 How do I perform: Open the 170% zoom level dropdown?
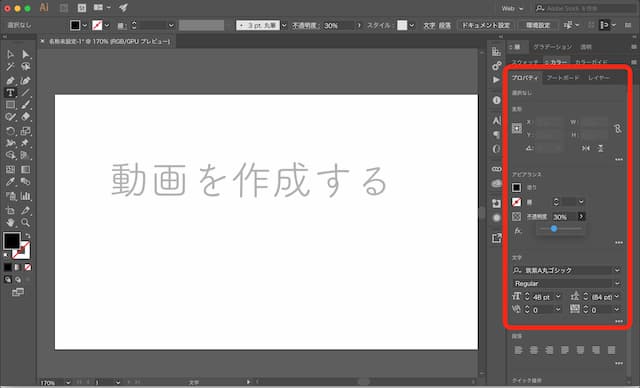click(67, 383)
